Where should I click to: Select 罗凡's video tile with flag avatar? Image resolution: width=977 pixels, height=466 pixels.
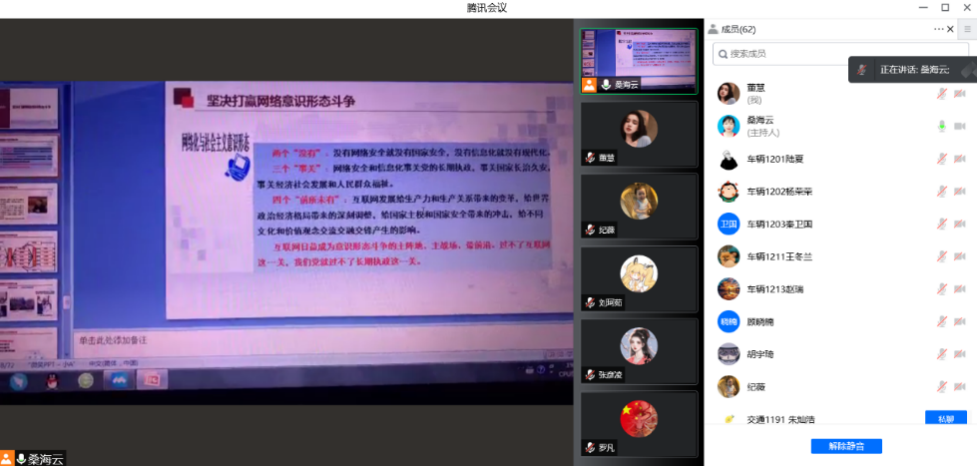pos(639,423)
